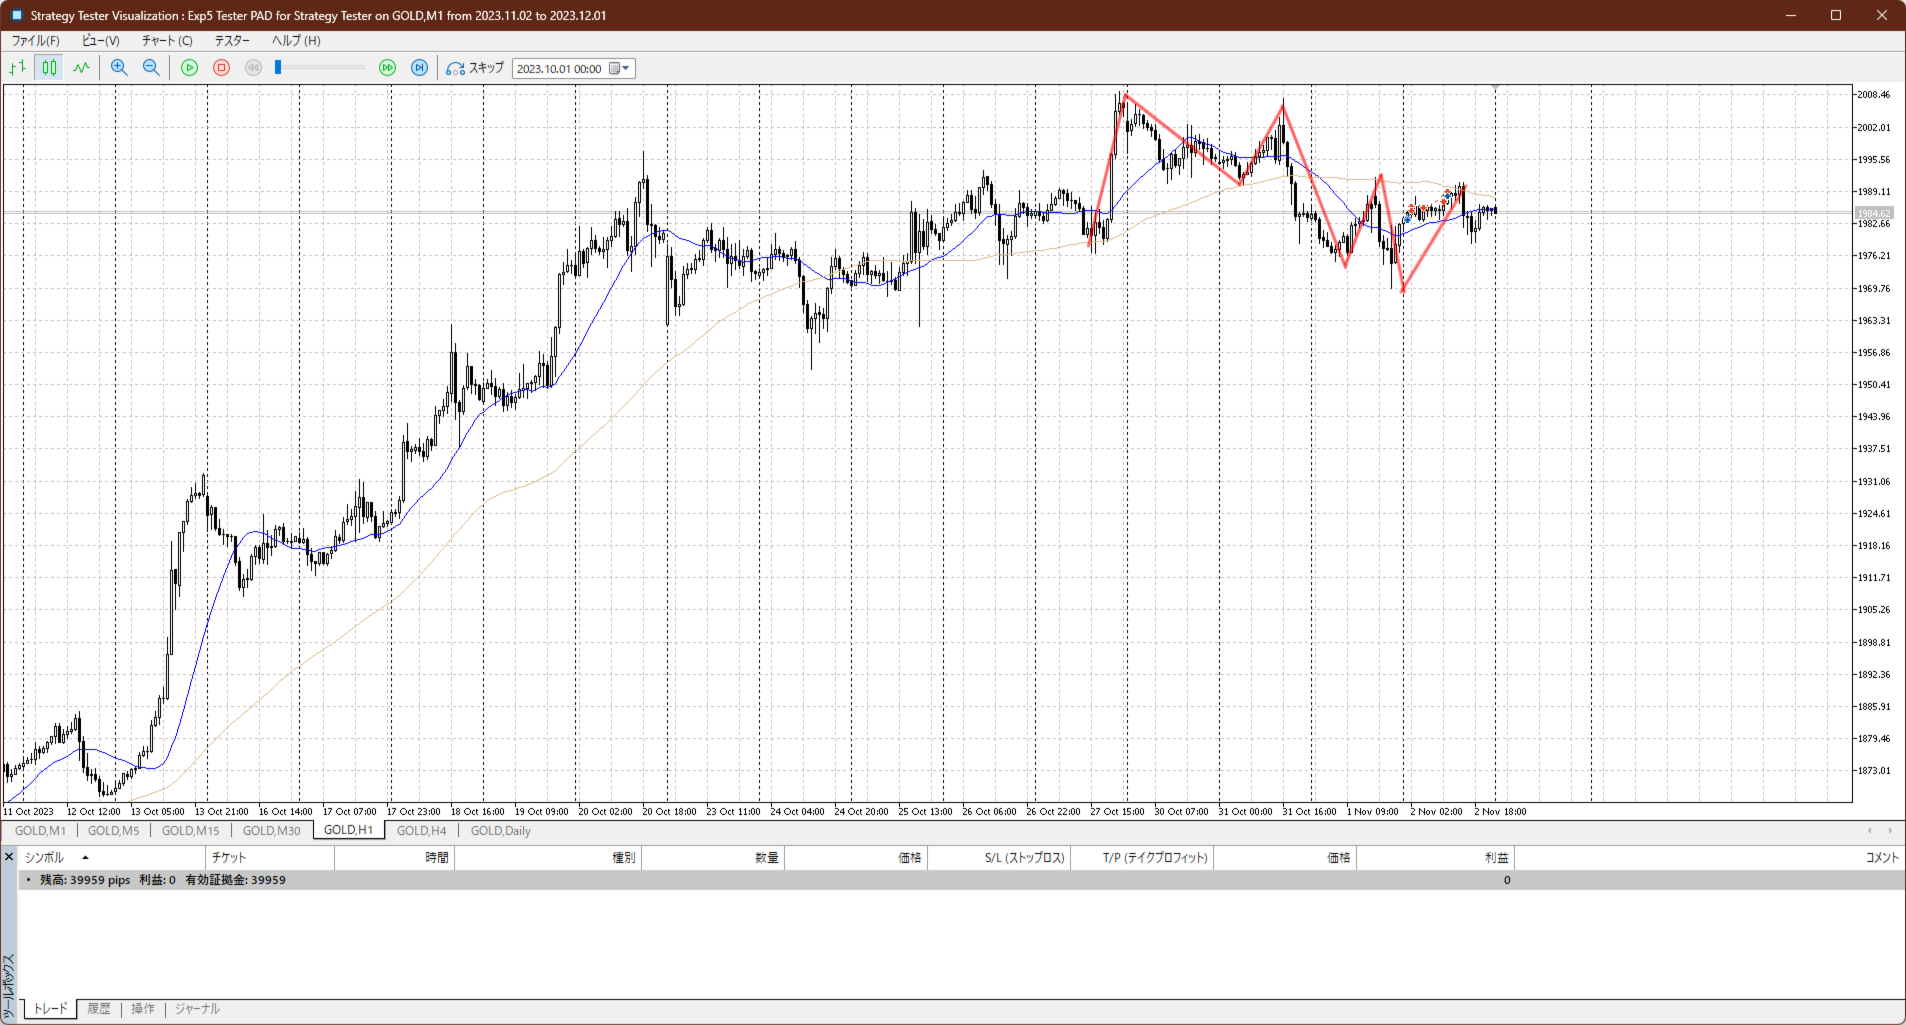Start the strategy test playback
Screen dimensions: 1906x1025
pos(189,68)
